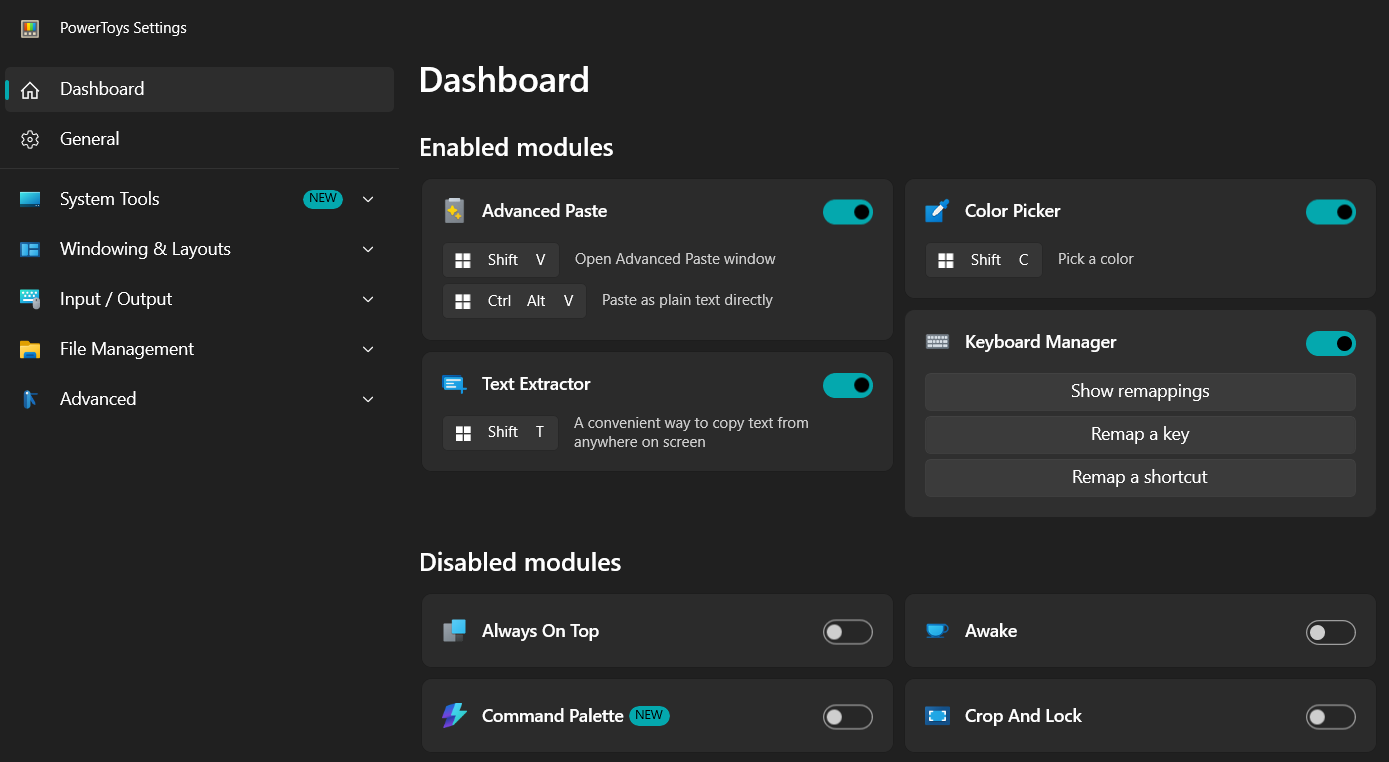Disable the Advanced Paste module toggle
Image resolution: width=1389 pixels, height=762 pixels.
point(848,212)
